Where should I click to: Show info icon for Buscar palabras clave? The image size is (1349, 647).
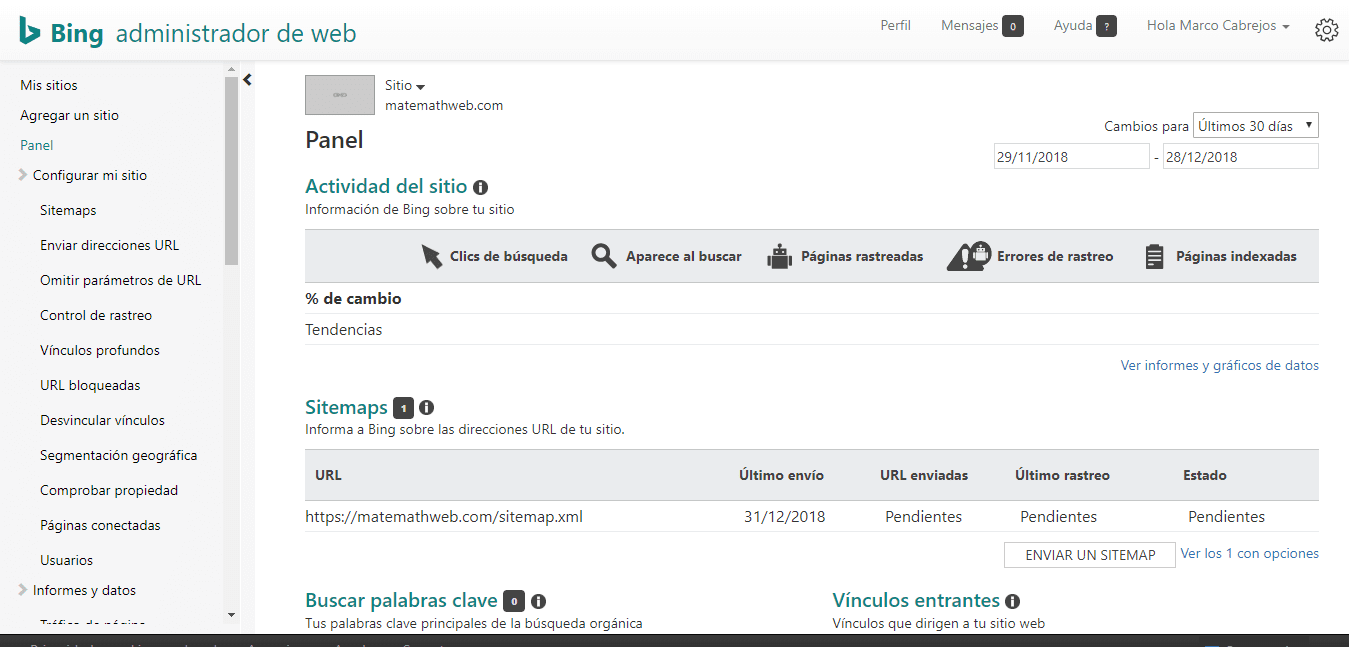[538, 601]
